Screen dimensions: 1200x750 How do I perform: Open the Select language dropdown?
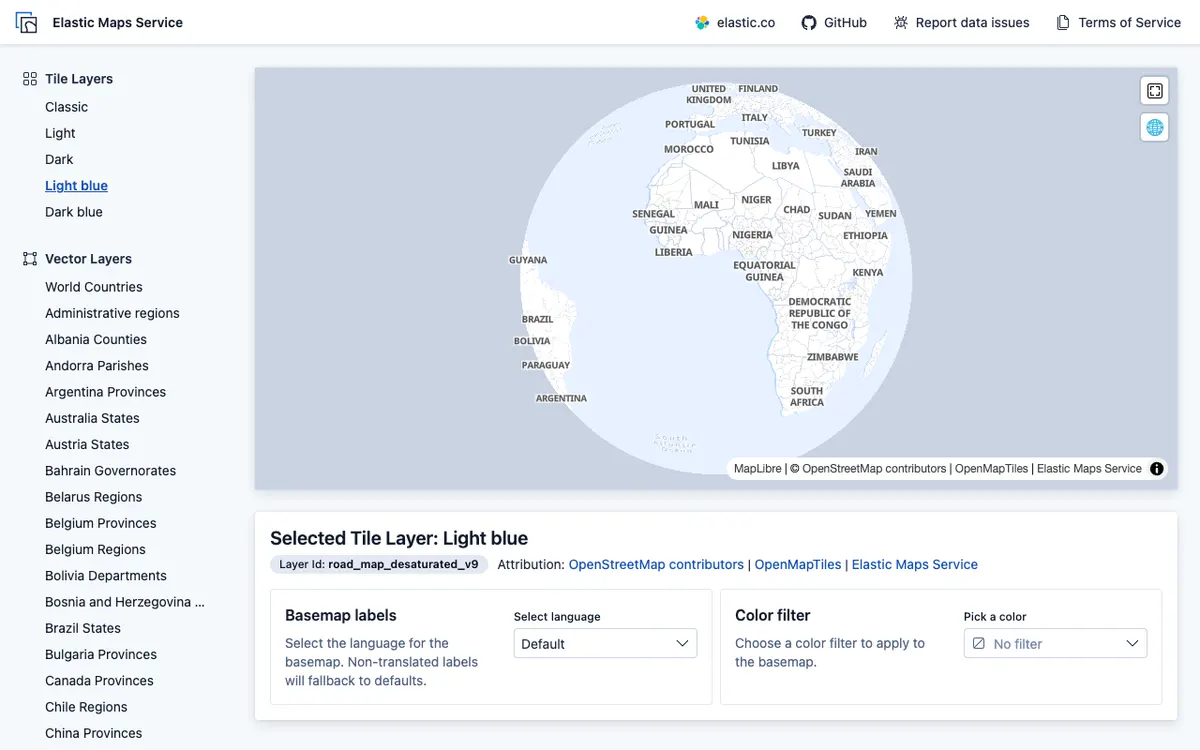(605, 643)
